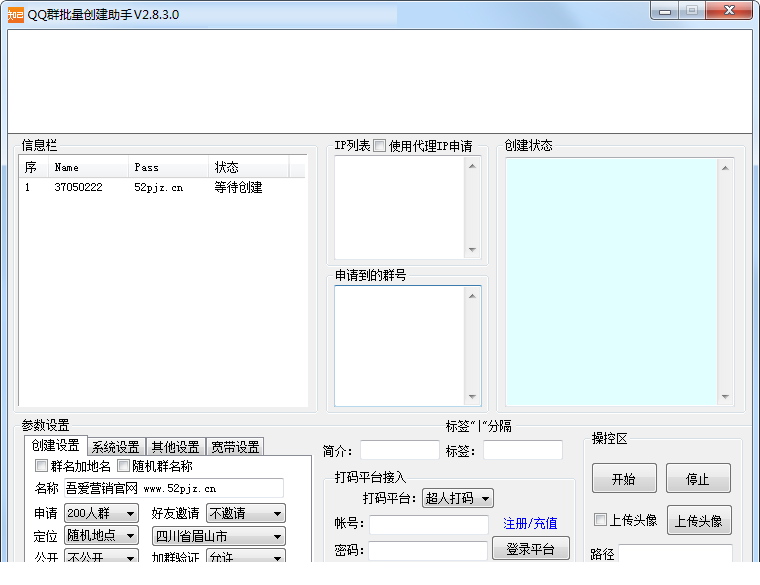Open the 注册/充值 link
Viewport: 760px width, 585px height.
(x=530, y=523)
